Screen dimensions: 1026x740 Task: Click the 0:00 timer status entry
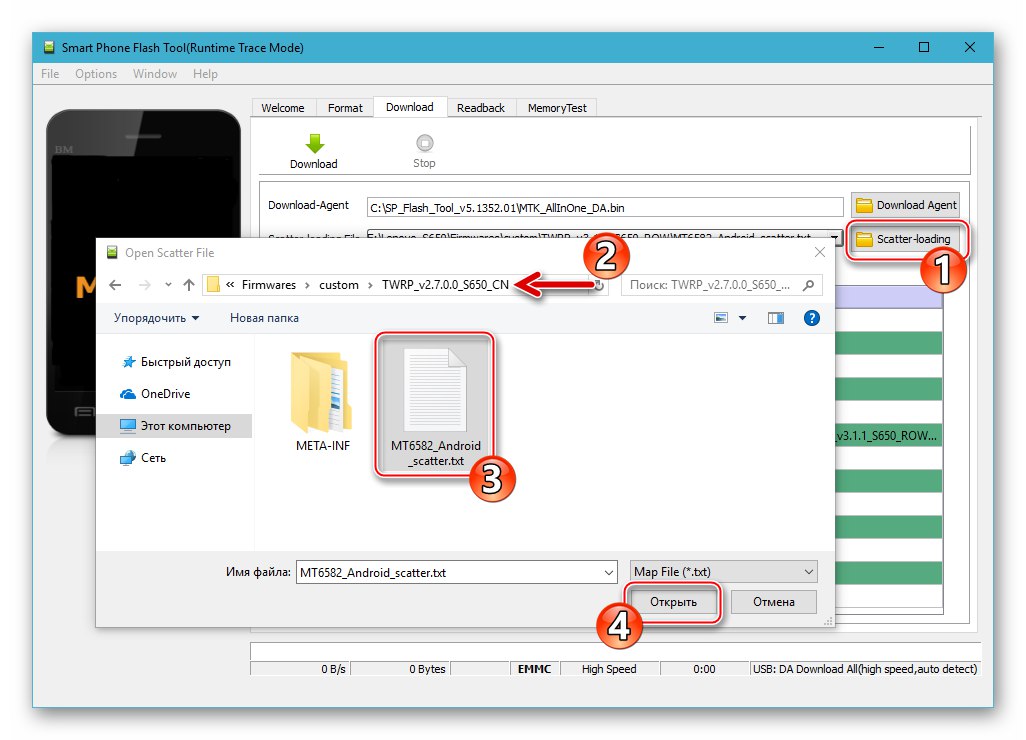click(x=704, y=669)
